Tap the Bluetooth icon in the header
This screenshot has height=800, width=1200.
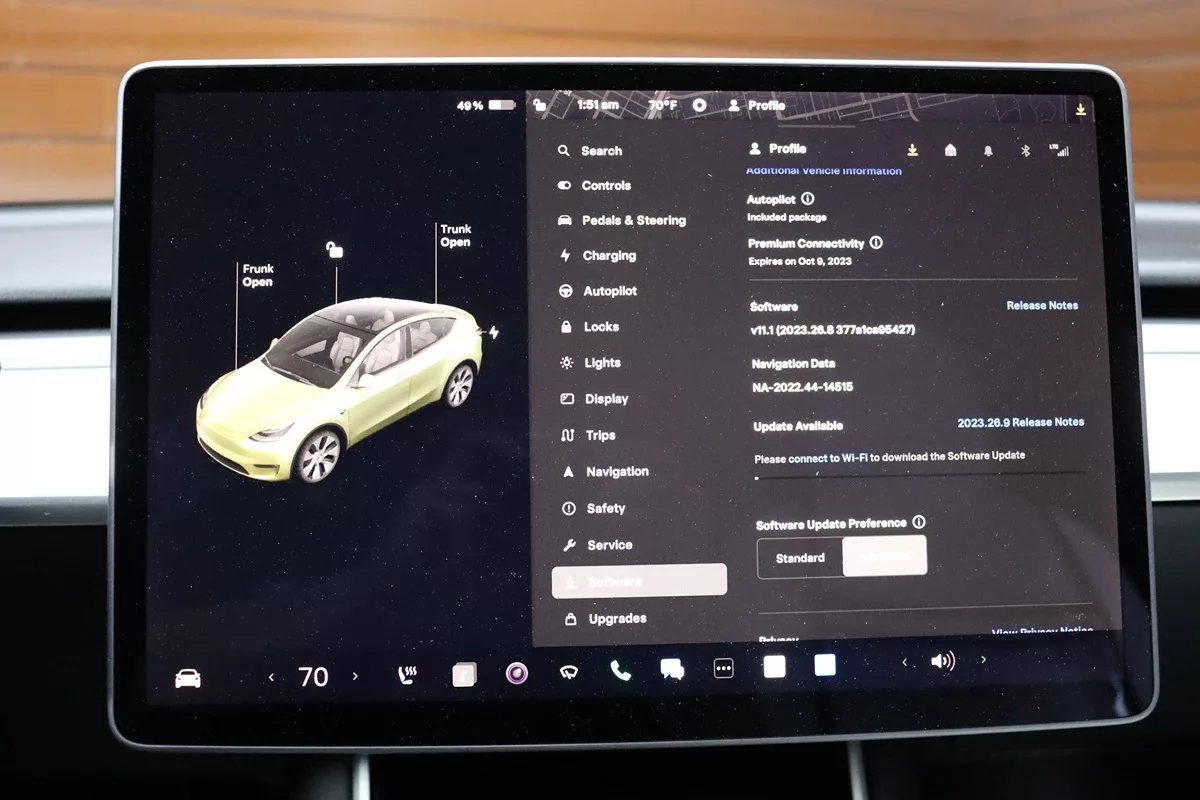[1024, 150]
